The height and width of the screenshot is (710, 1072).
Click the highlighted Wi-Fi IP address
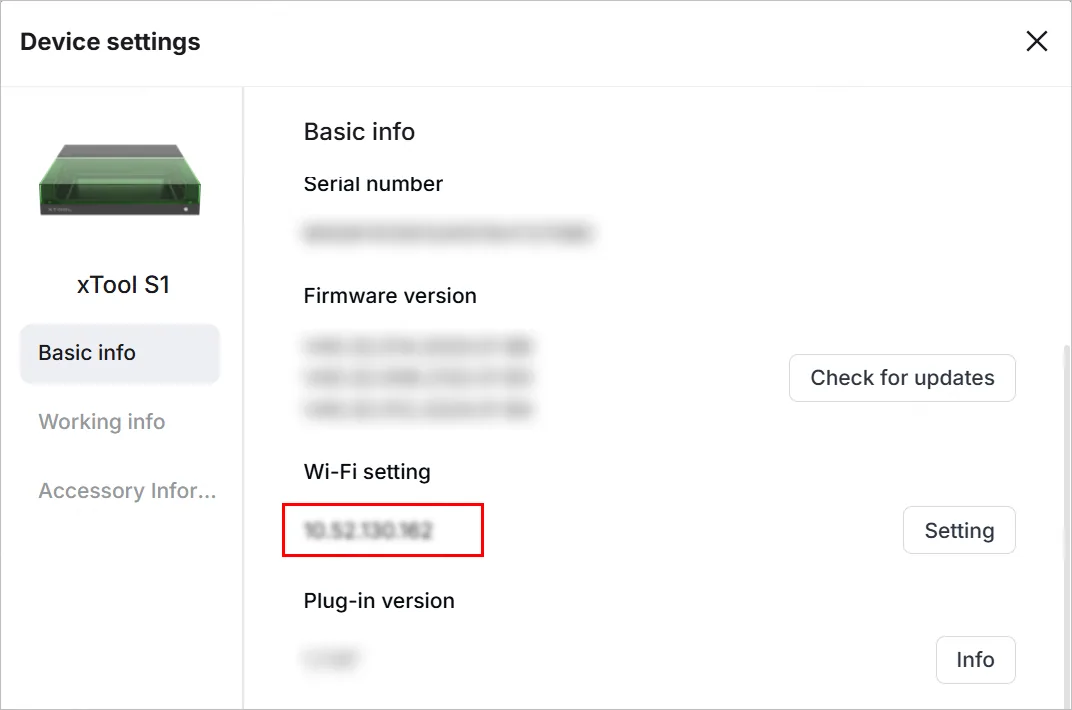tap(368, 530)
